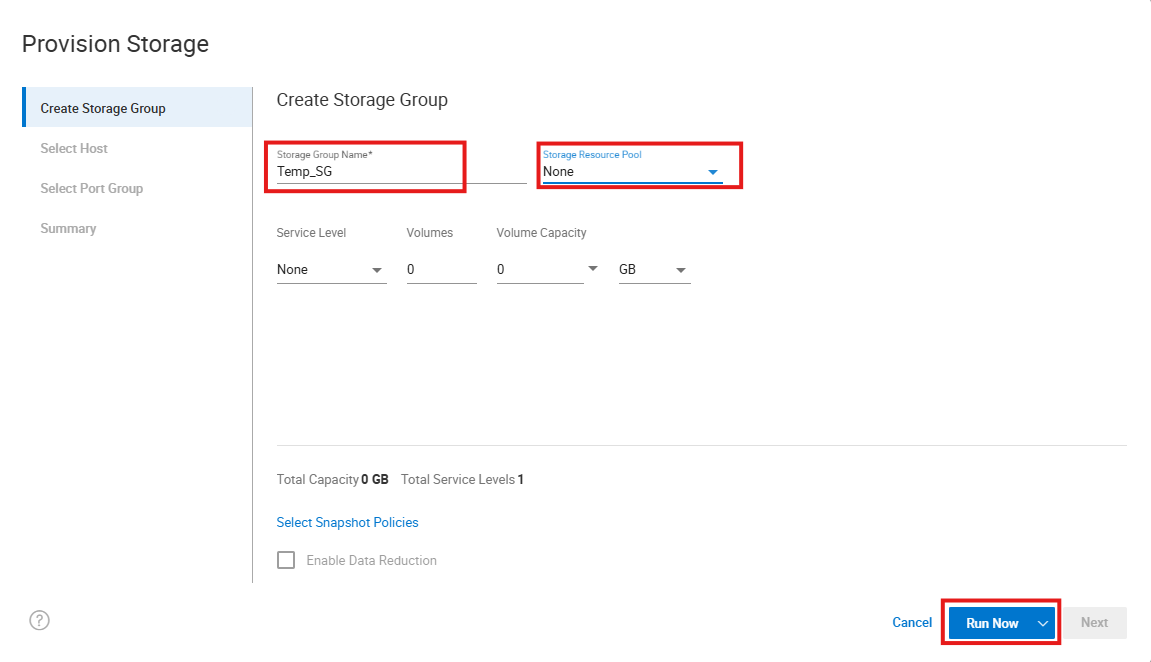
Task: Click the help question mark icon
Action: click(39, 620)
